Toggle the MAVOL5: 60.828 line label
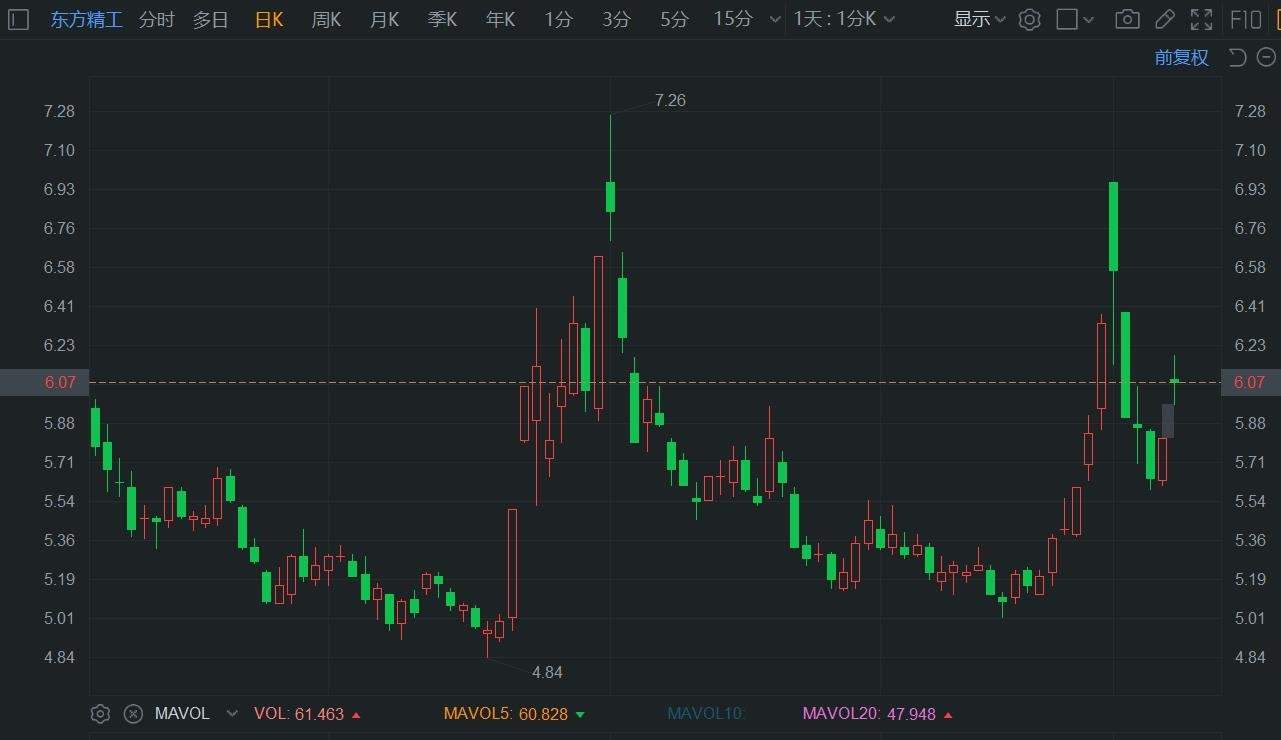 click(506, 714)
